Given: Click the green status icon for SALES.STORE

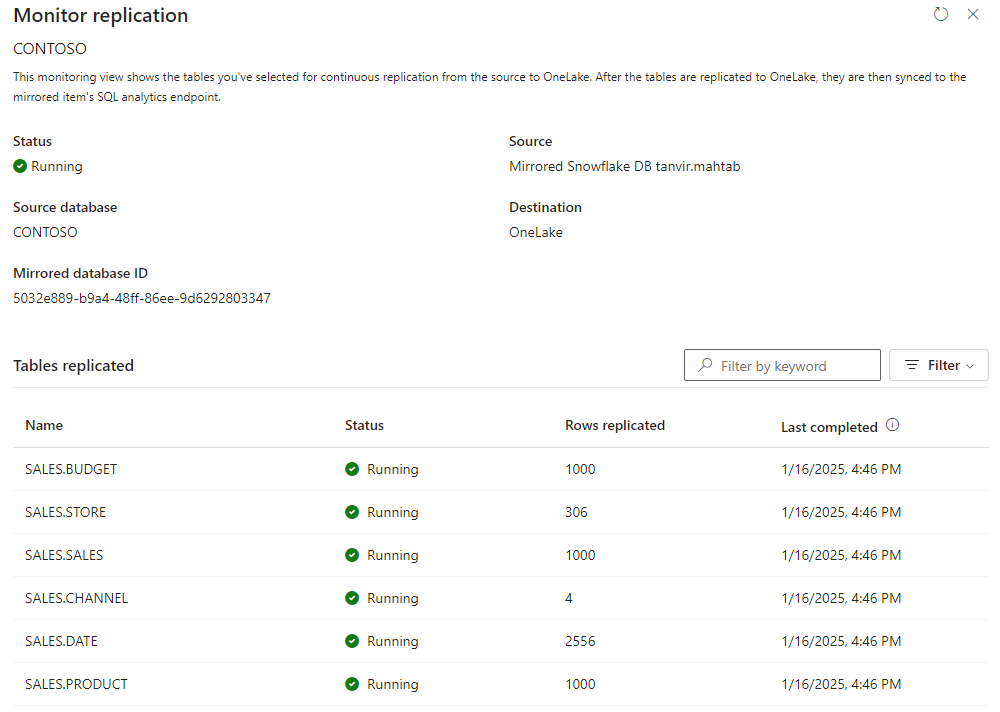Looking at the screenshot, I should pos(351,512).
